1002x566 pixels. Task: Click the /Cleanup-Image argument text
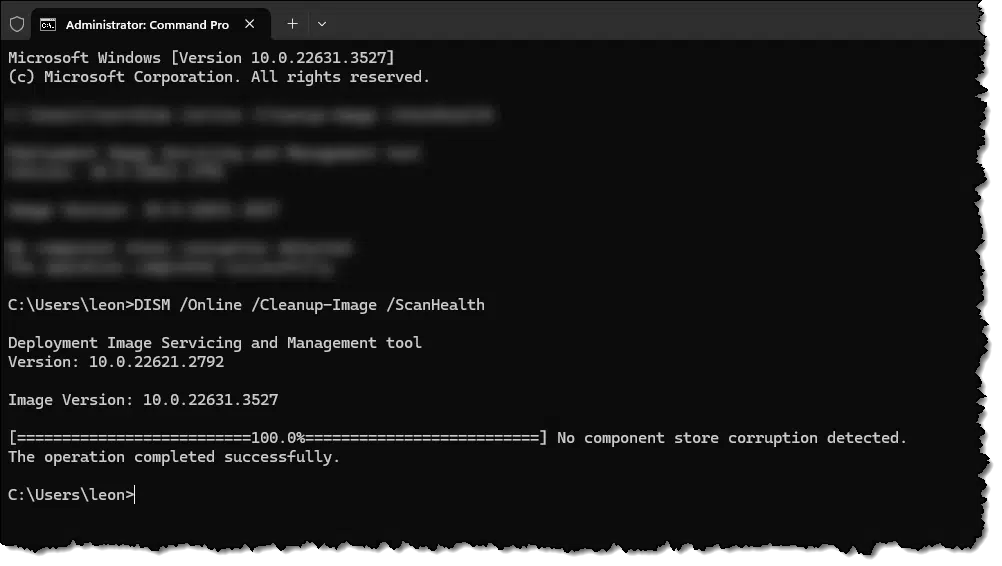point(314,305)
